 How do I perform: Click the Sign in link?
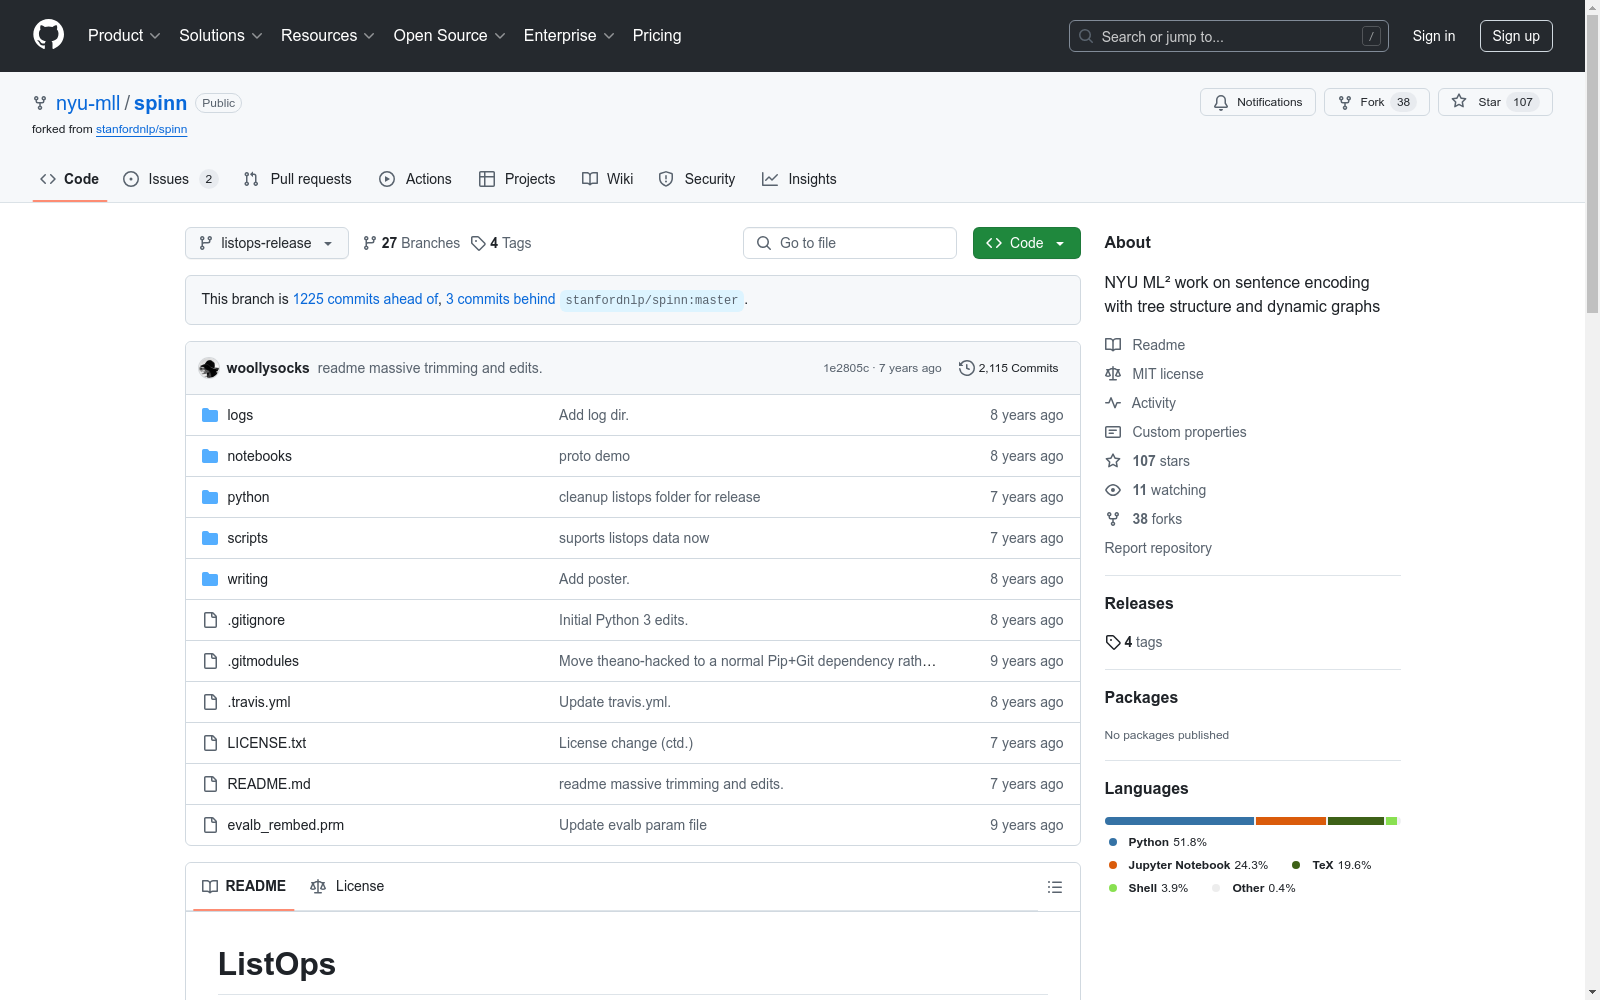point(1434,36)
